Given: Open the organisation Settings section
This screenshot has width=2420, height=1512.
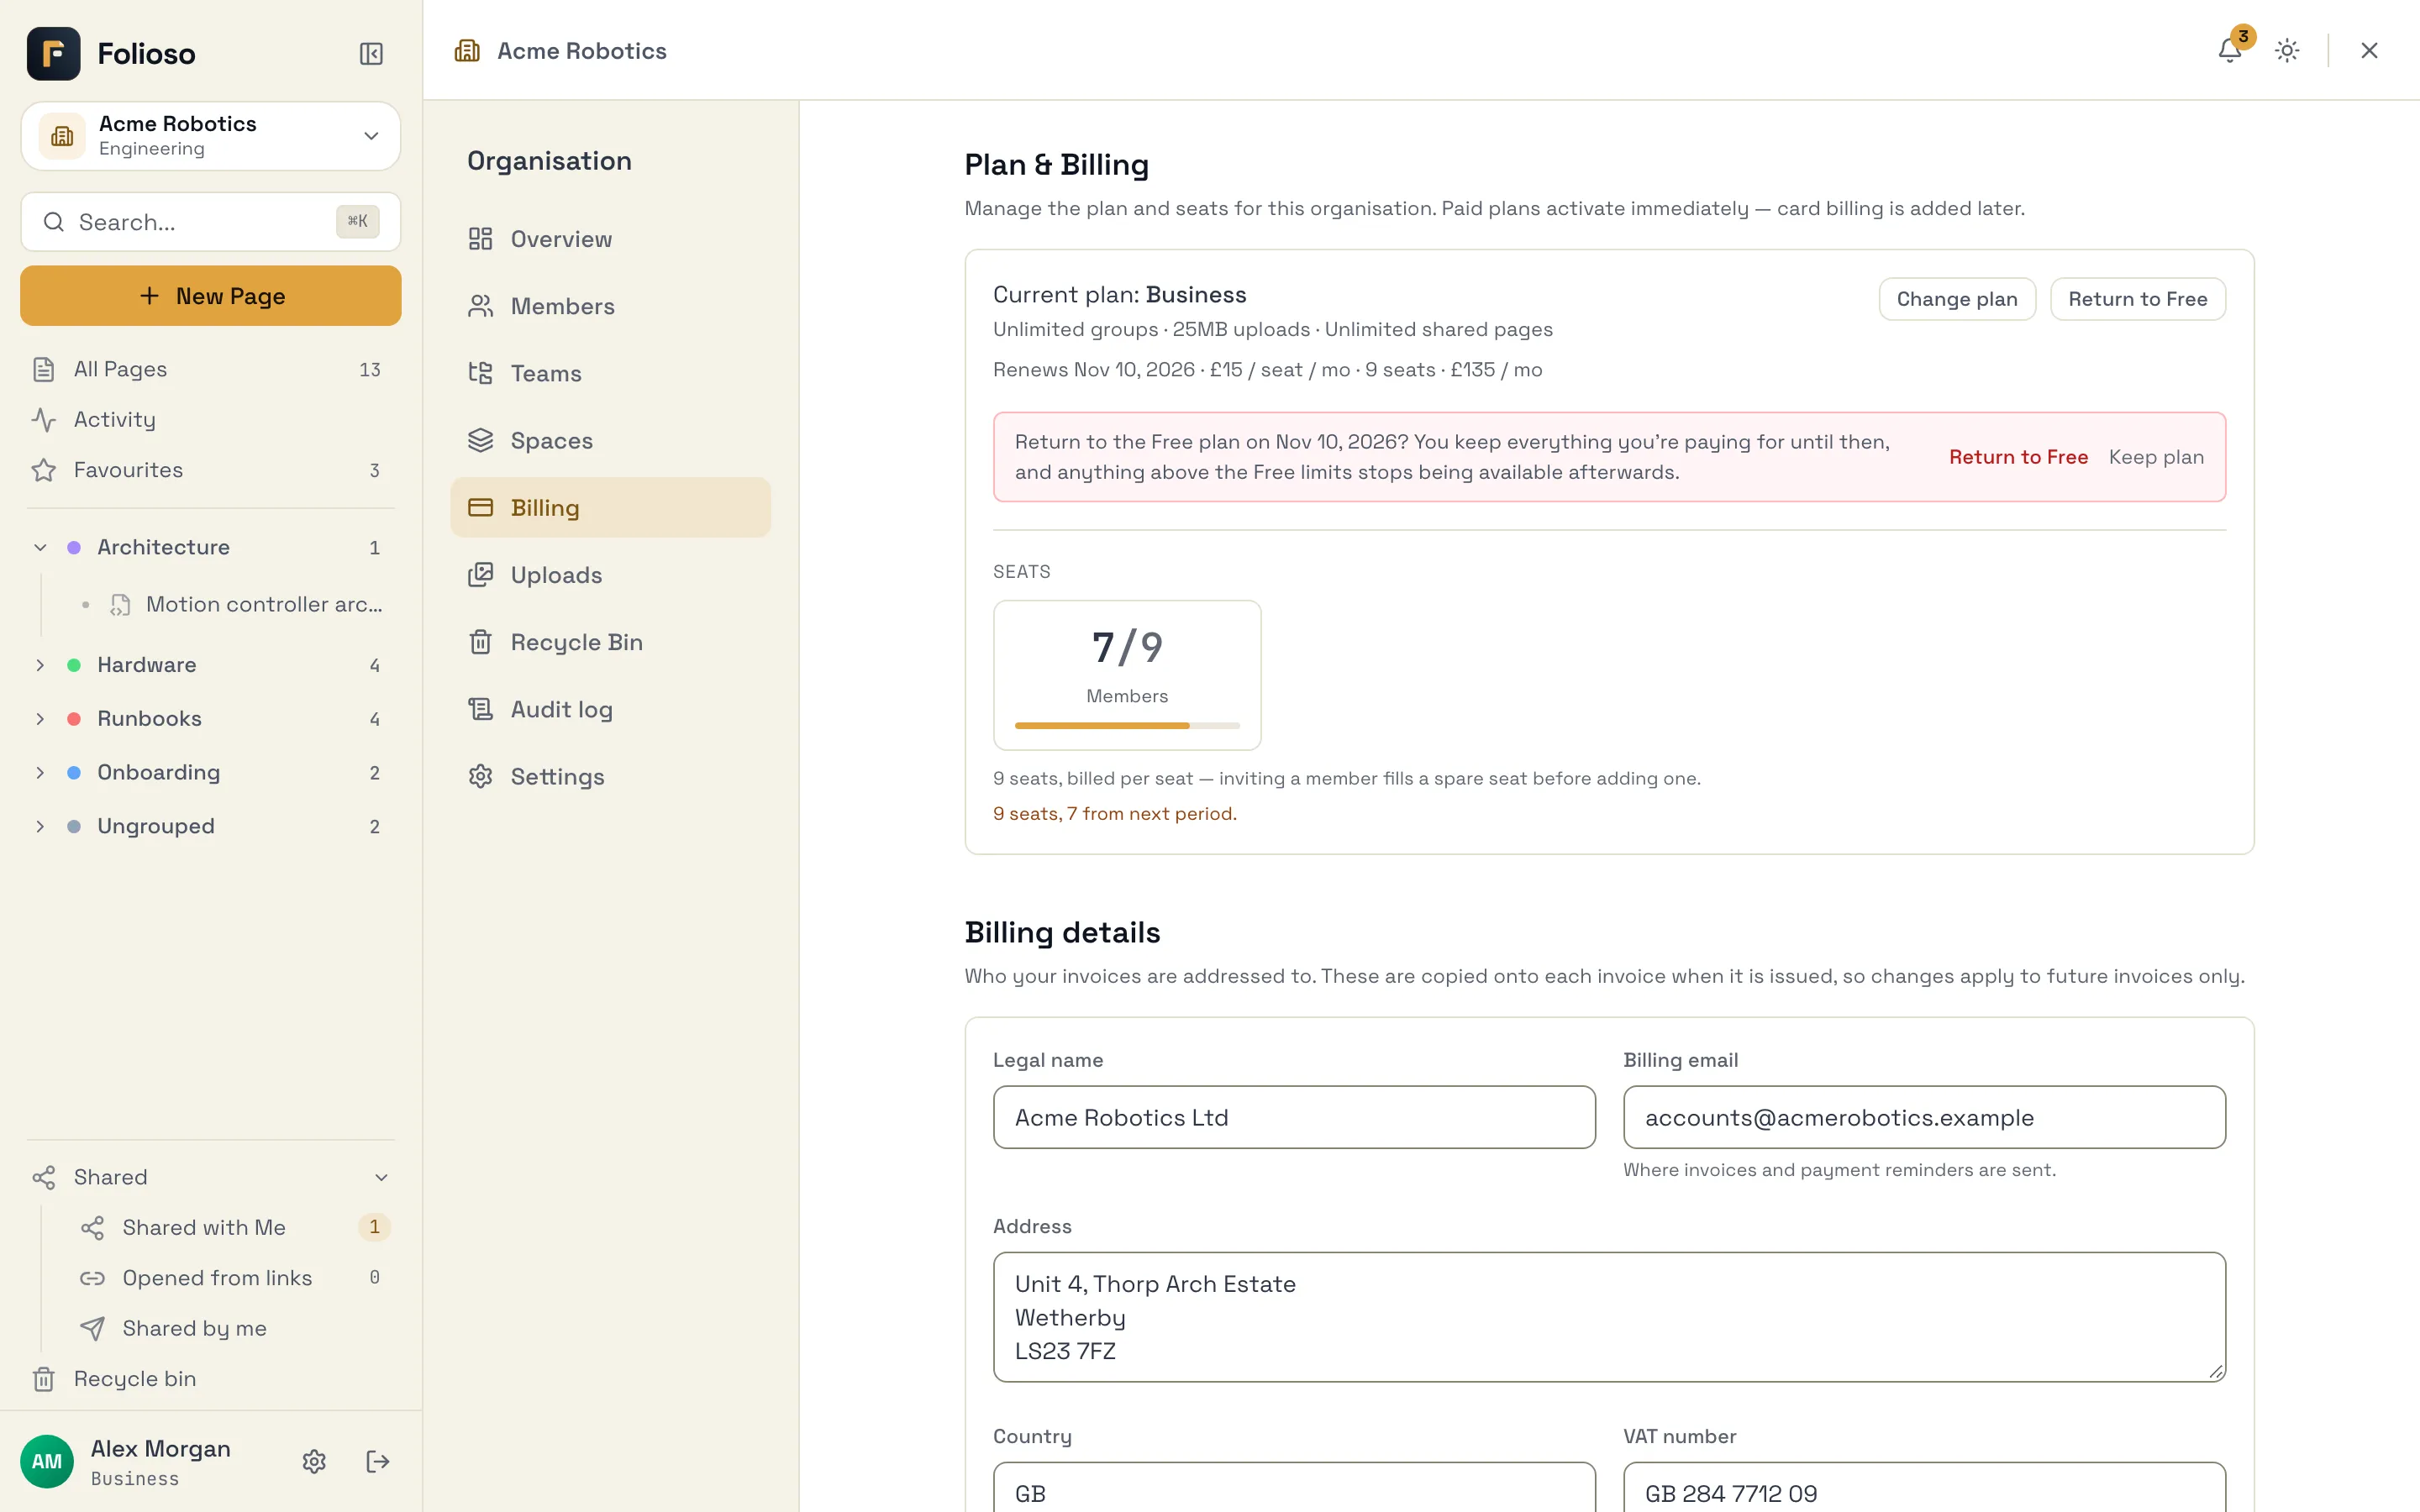Looking at the screenshot, I should pos(610,776).
